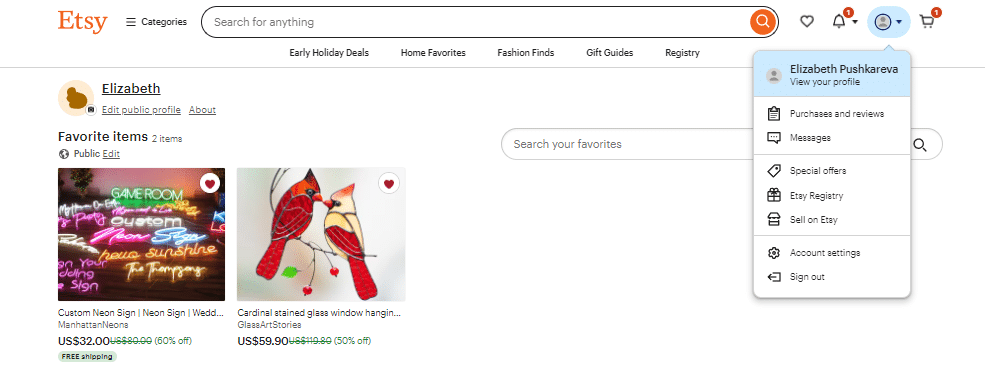
Task: Unfavorite the Custom Neon Sign item
Action: (210, 184)
